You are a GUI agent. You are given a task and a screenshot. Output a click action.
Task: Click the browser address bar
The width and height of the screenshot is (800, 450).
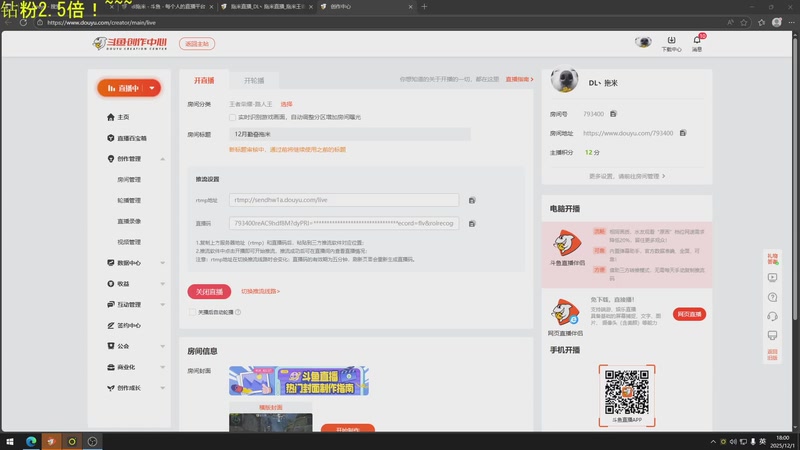tap(378, 22)
